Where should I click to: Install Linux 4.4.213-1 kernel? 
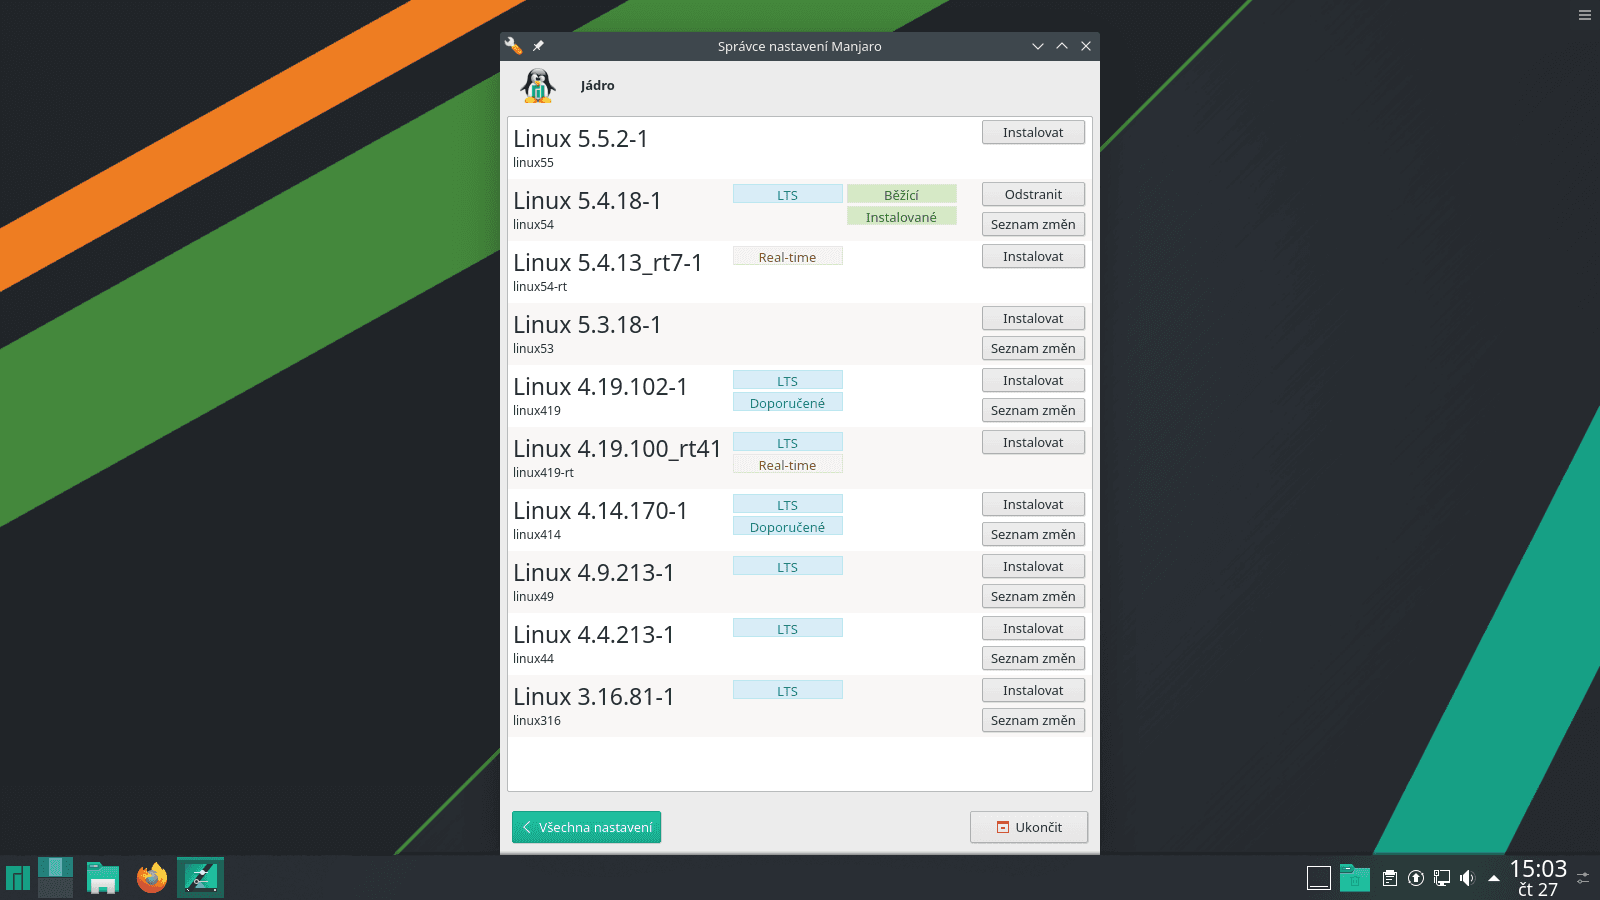coord(1033,629)
